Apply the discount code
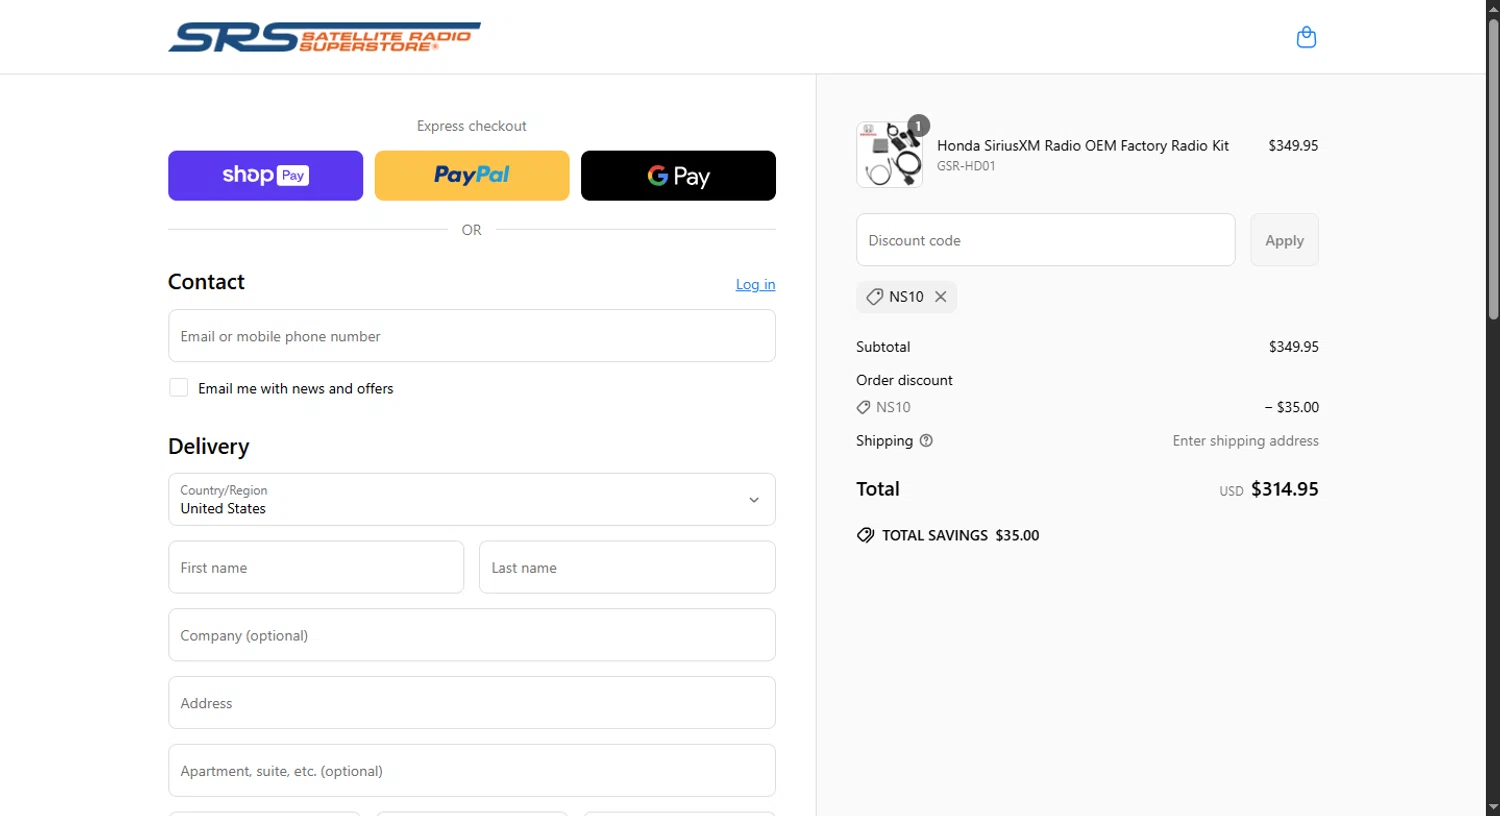This screenshot has height=816, width=1500. [1284, 240]
